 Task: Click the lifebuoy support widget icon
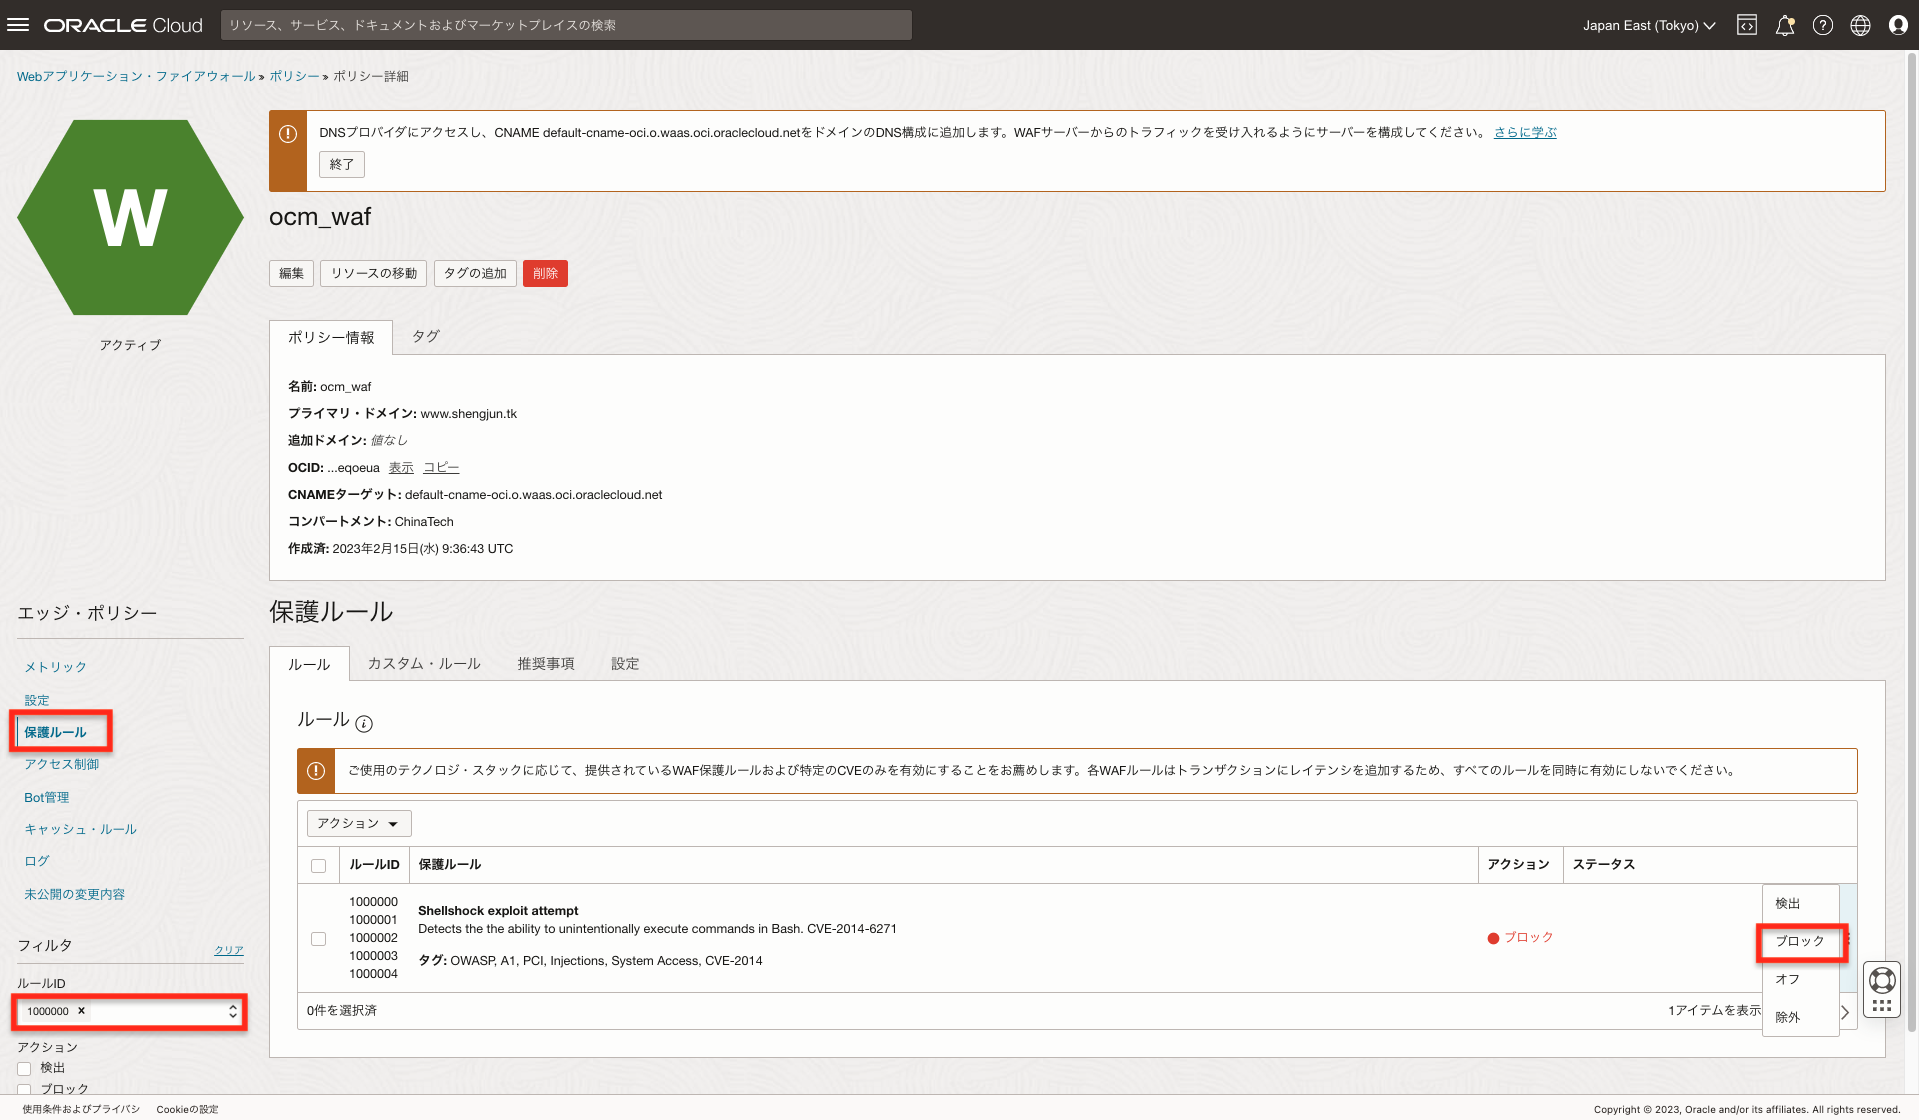click(1882, 979)
